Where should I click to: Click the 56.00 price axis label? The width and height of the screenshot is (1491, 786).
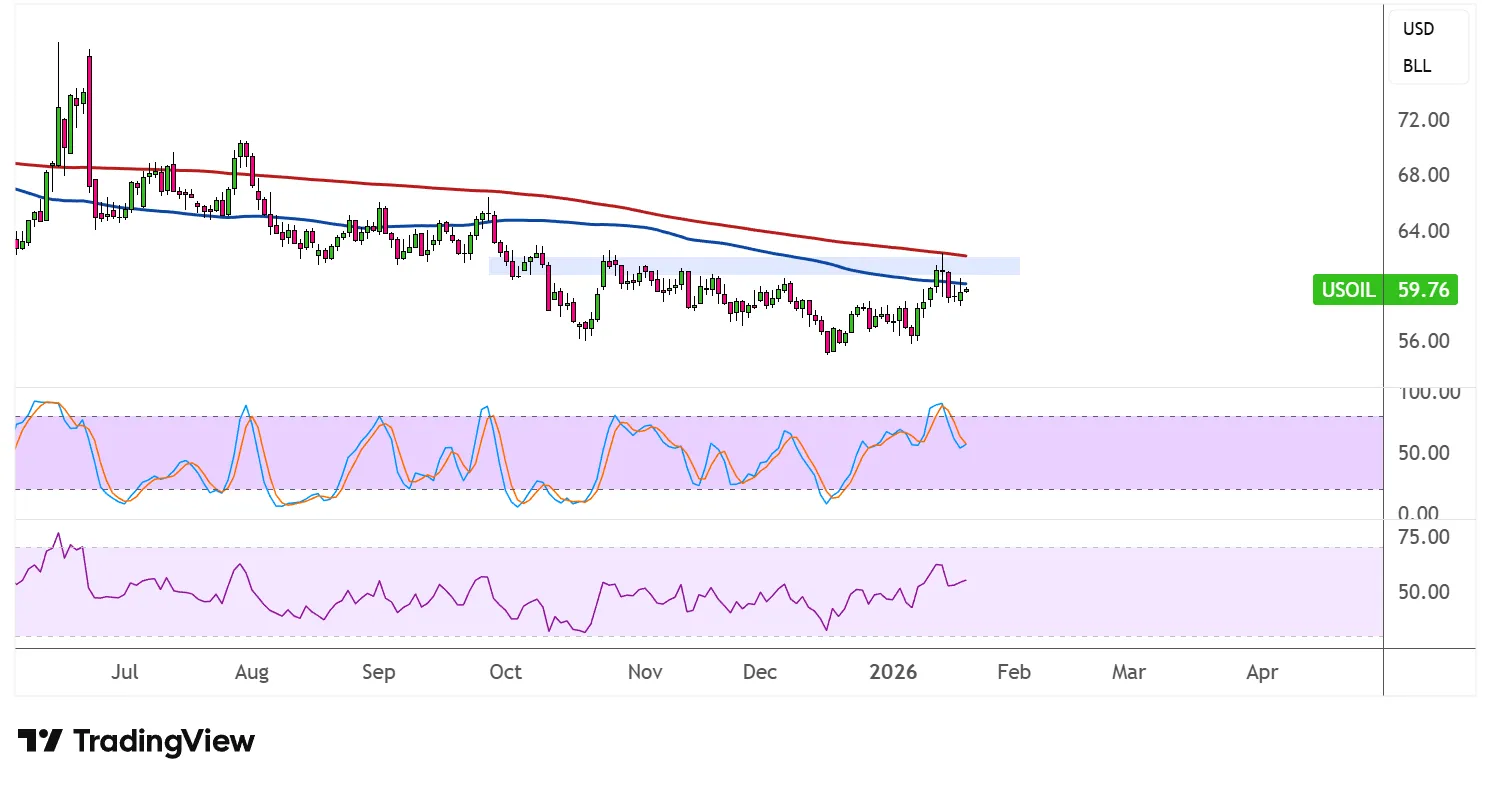1423,341
